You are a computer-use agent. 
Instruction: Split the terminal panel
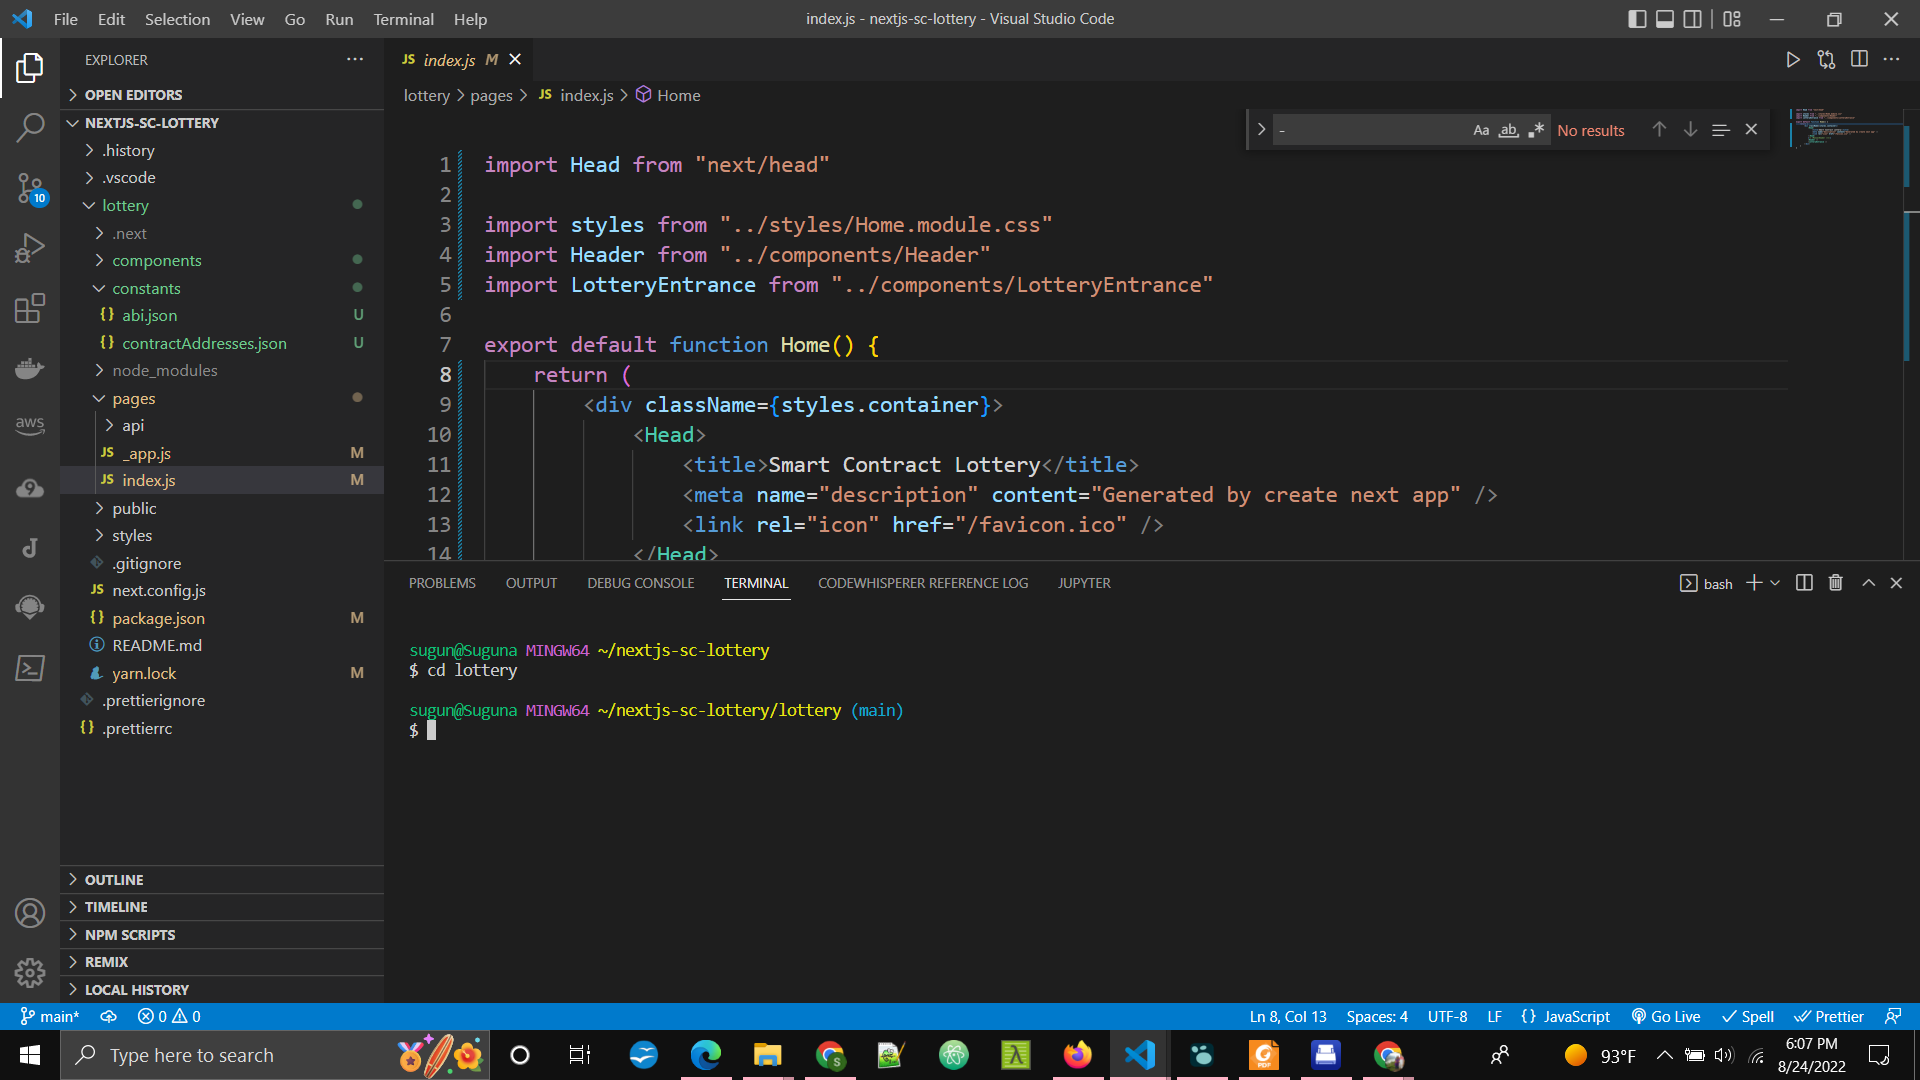[1804, 583]
